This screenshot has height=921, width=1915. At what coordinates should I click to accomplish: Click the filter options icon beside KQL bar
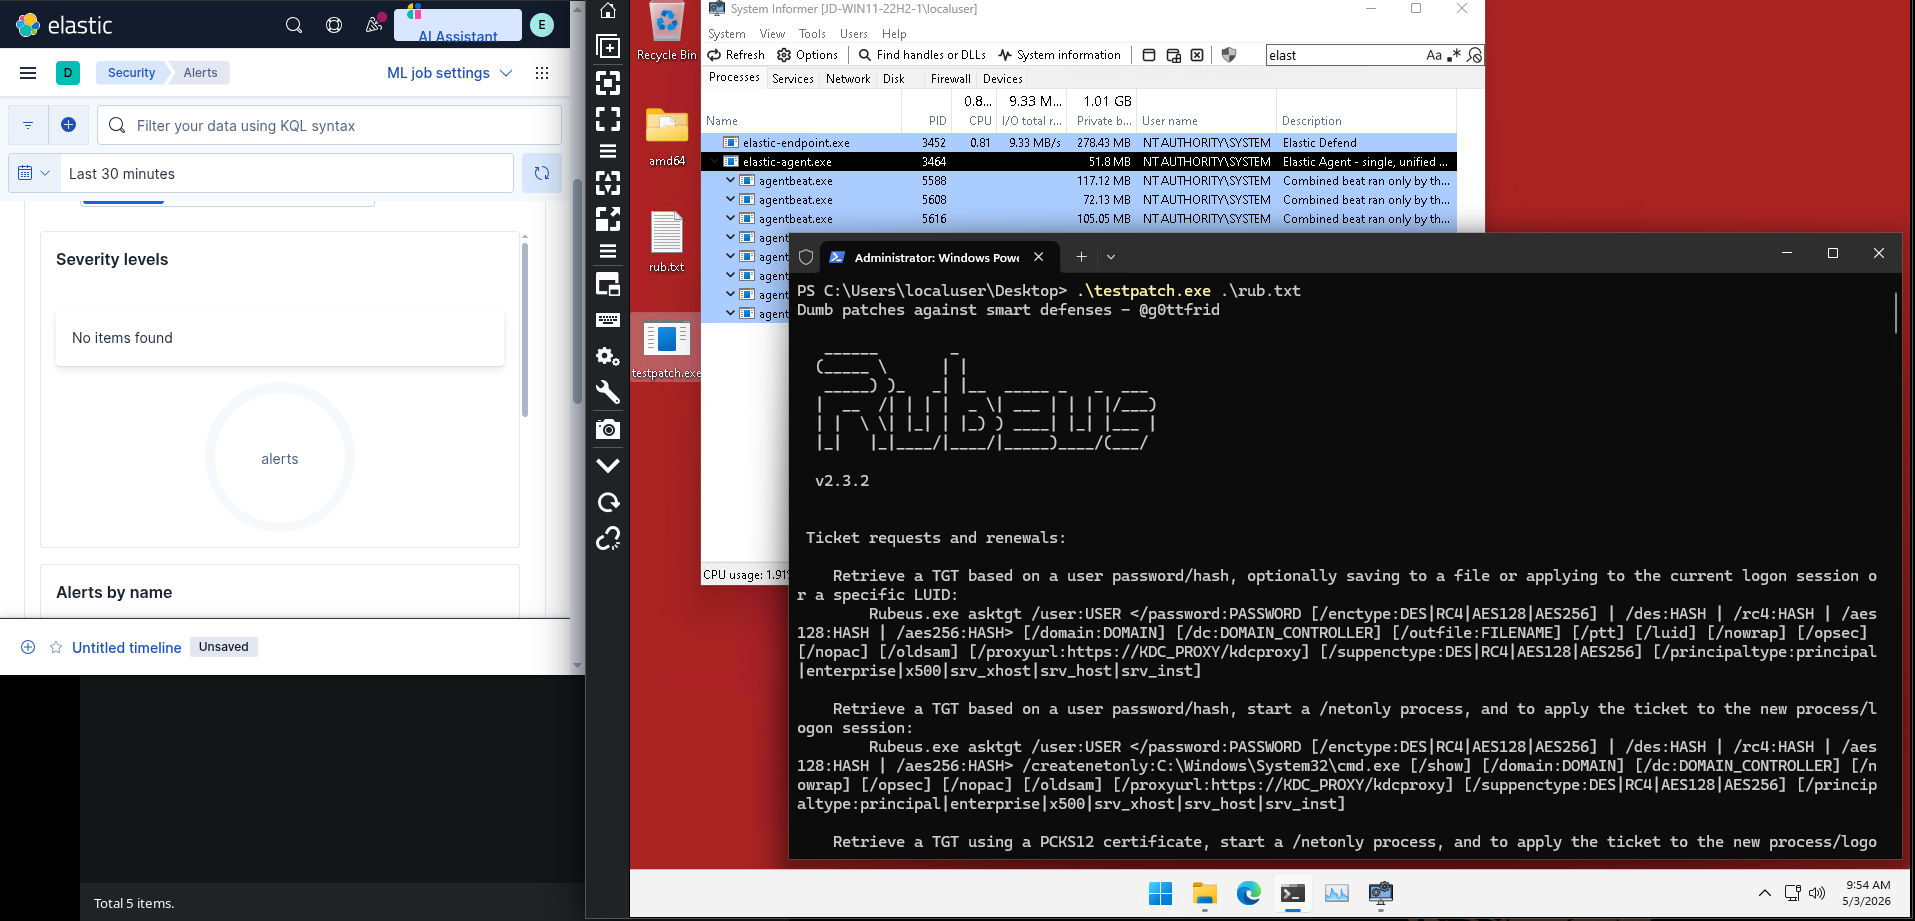[x=28, y=125]
